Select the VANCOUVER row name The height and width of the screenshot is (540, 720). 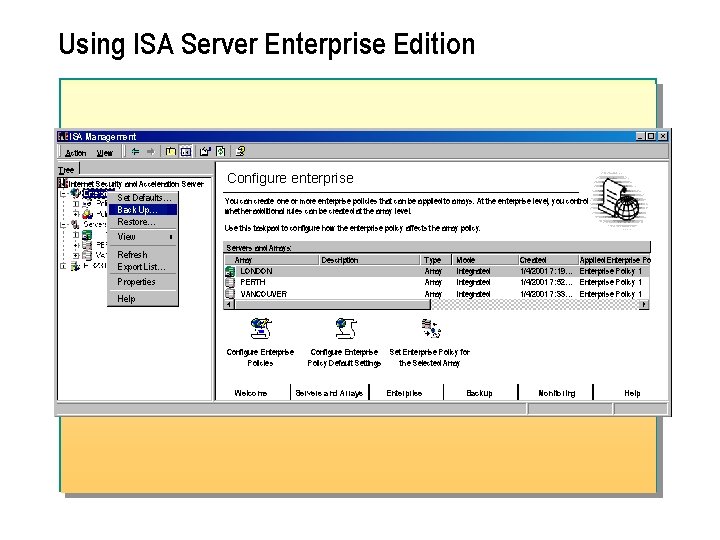[264, 294]
